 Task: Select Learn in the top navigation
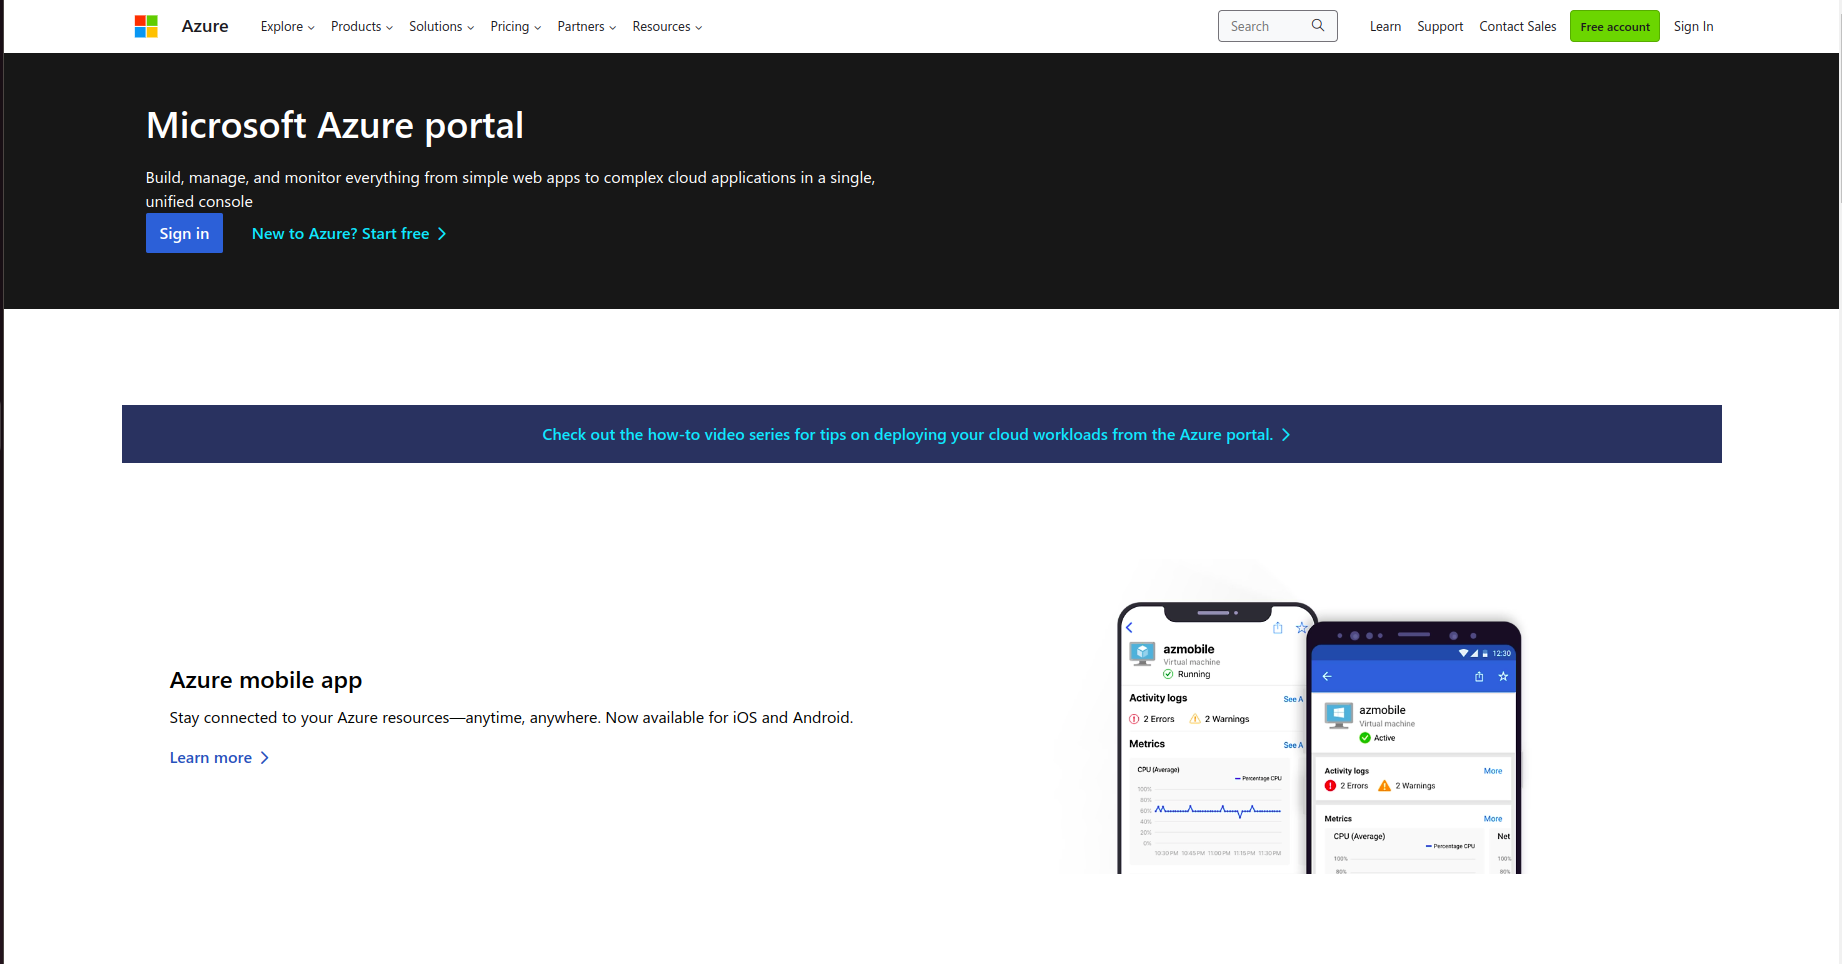tap(1385, 26)
